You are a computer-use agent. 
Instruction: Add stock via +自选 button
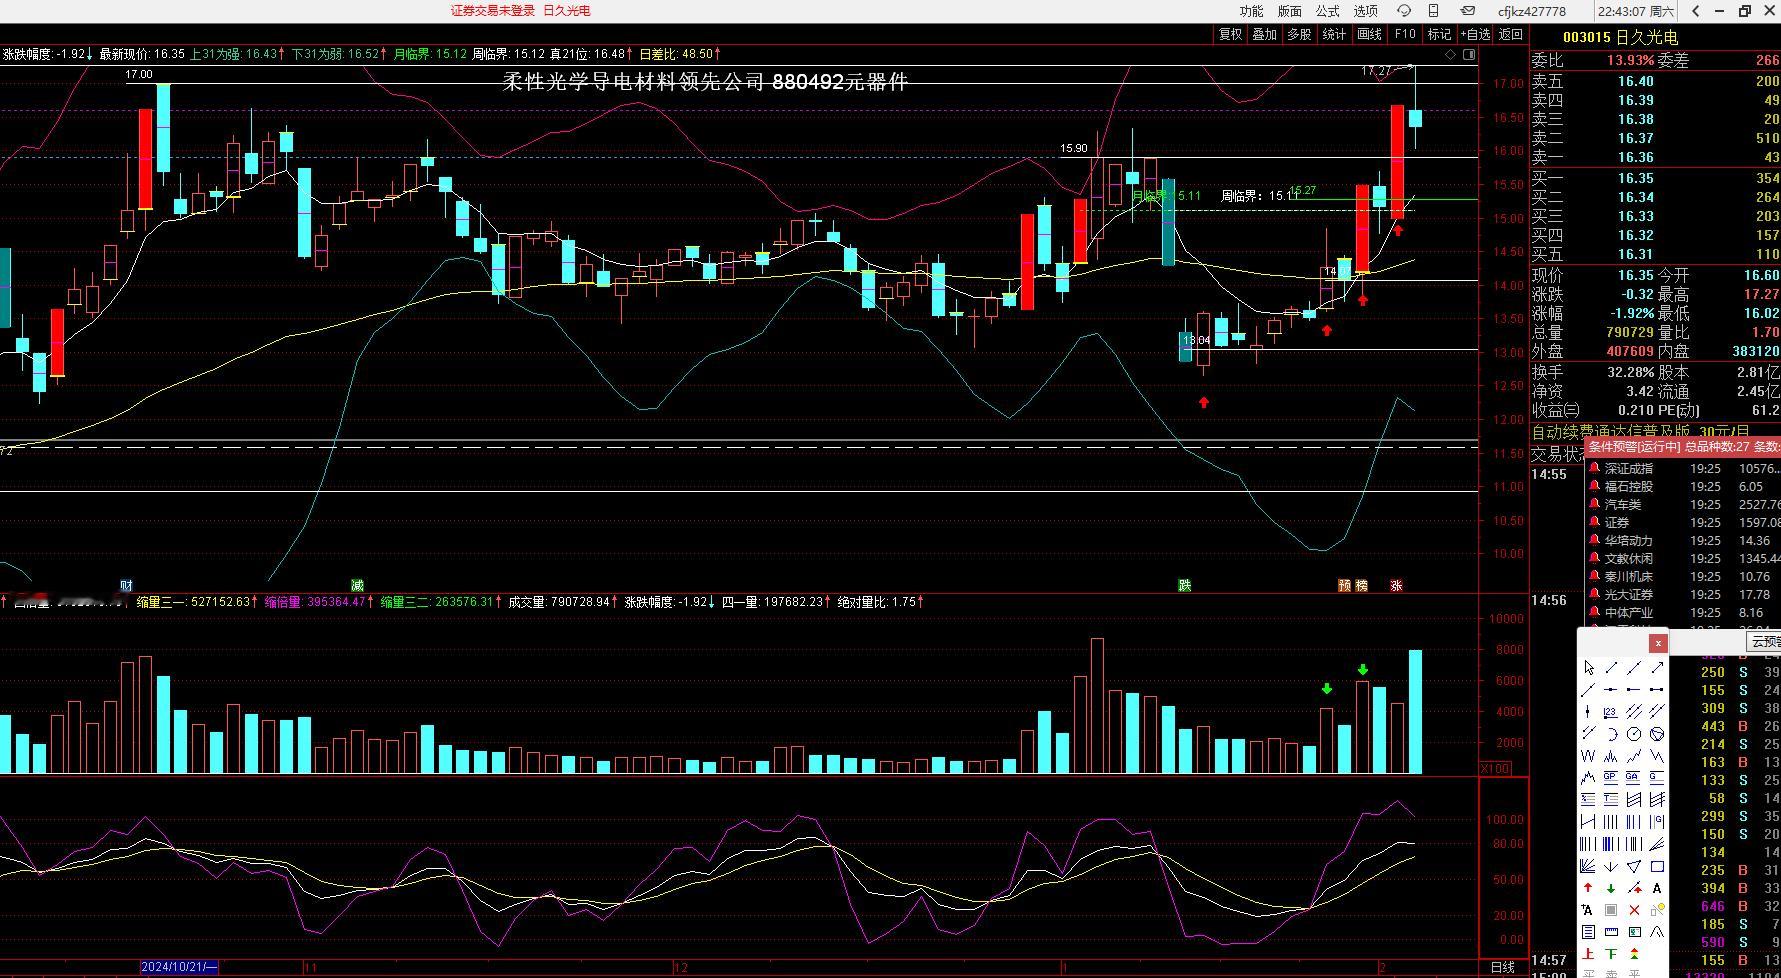[1475, 34]
